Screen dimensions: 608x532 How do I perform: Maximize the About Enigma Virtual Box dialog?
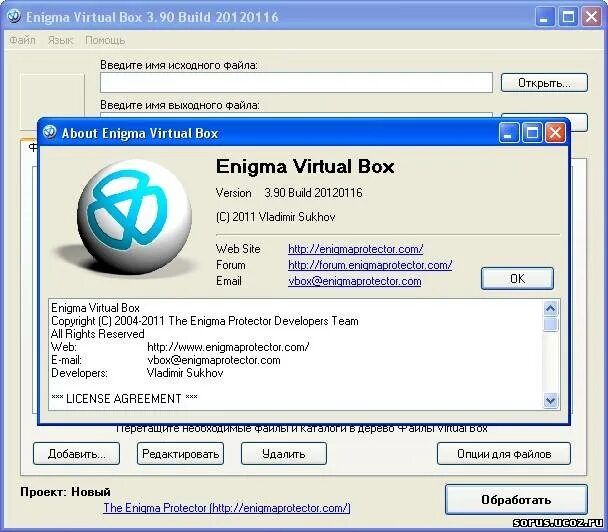[x=532, y=133]
